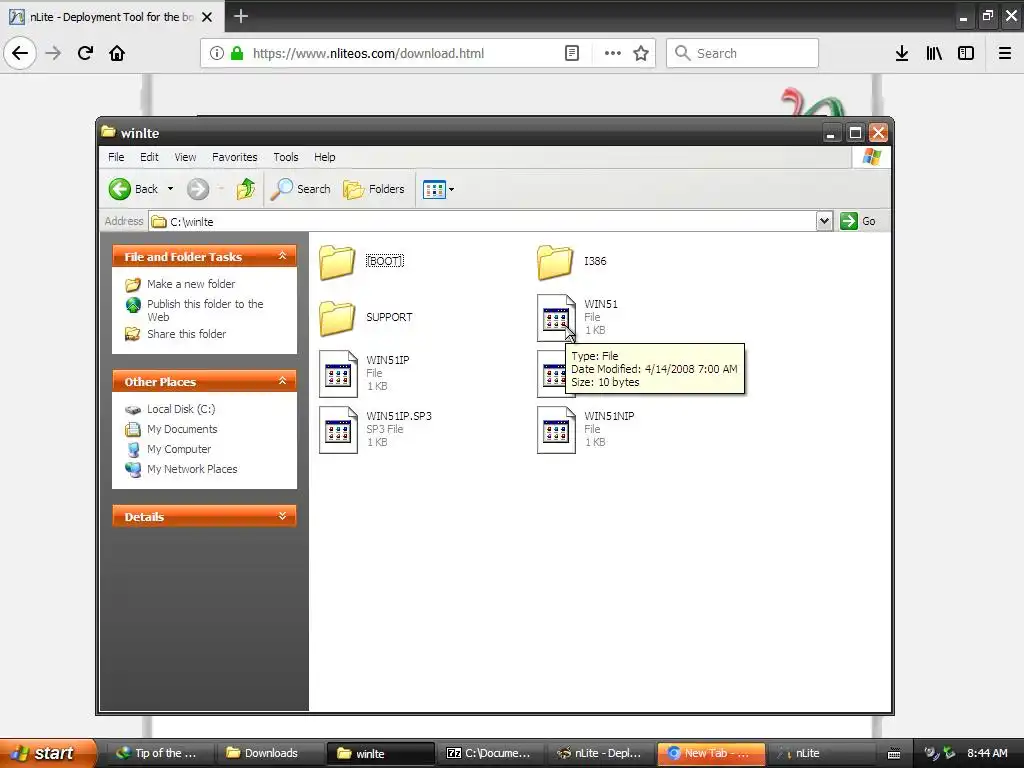The width and height of the screenshot is (1024, 768).
Task: Expand the Details panel
Action: coord(282,516)
